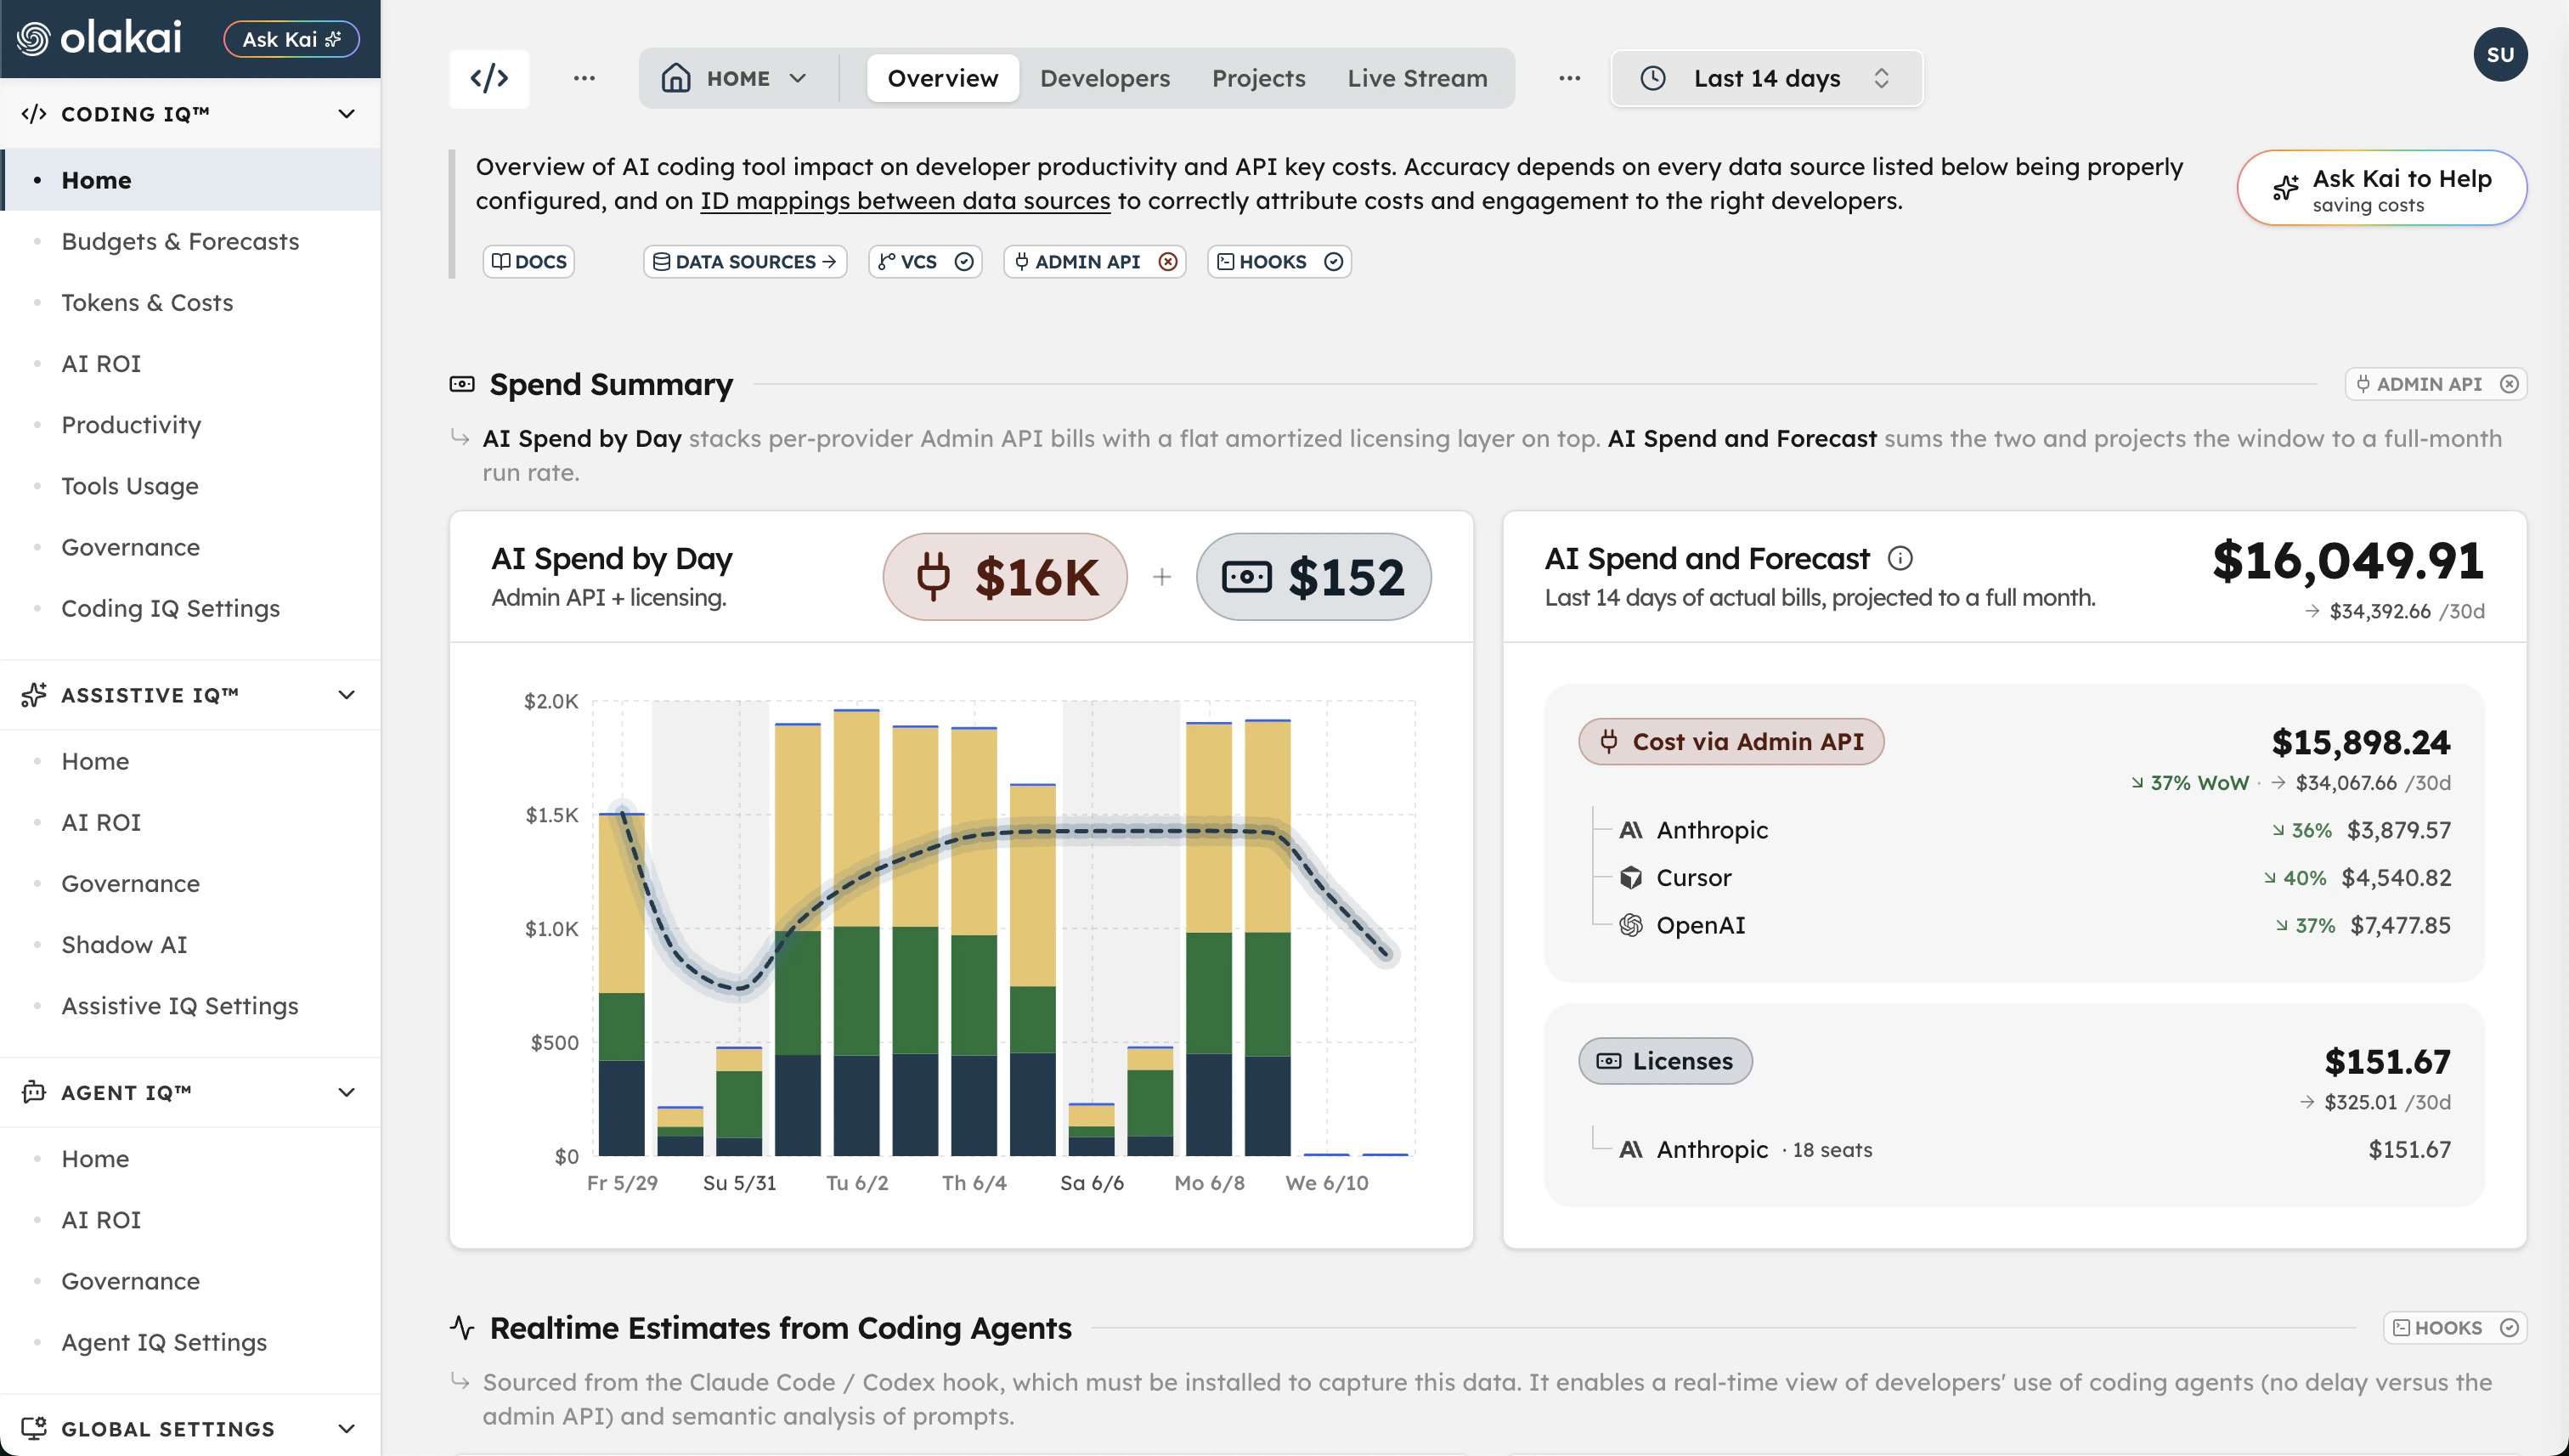This screenshot has width=2569, height=1456.
Task: Open Agent IQ Settings
Action: 190,1342
